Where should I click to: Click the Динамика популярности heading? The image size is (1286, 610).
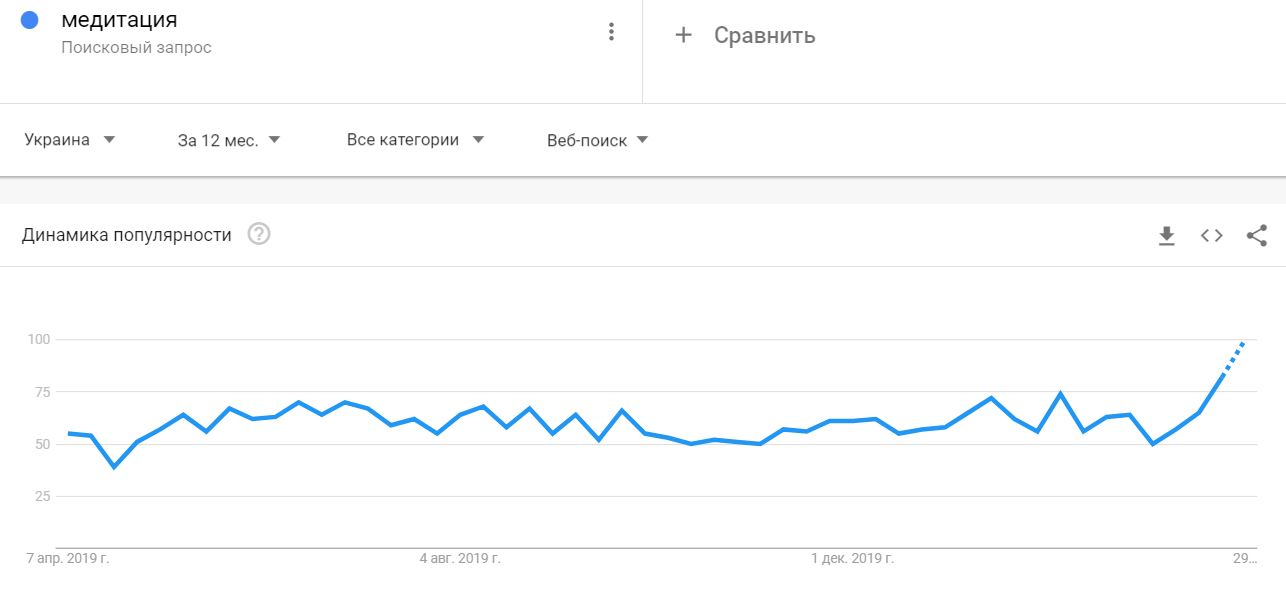coord(126,235)
